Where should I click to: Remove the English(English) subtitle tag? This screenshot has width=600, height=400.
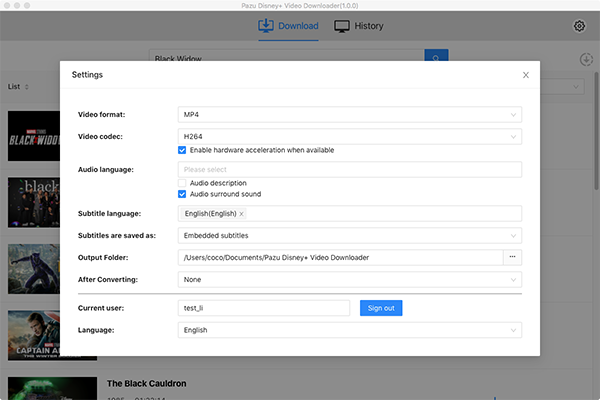241,214
